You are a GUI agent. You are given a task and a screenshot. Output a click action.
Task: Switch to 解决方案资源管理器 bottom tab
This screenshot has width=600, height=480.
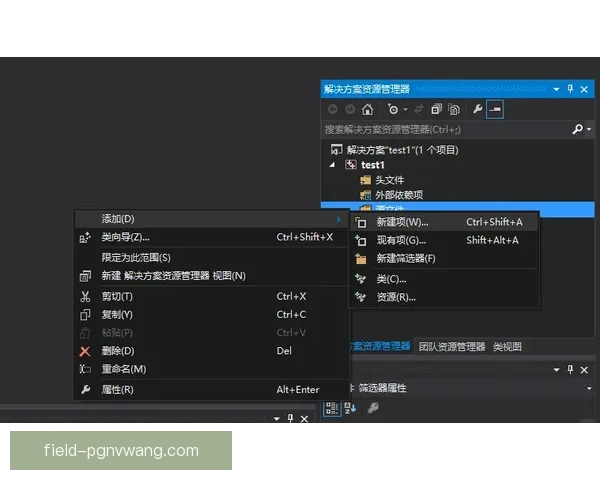[x=381, y=346]
